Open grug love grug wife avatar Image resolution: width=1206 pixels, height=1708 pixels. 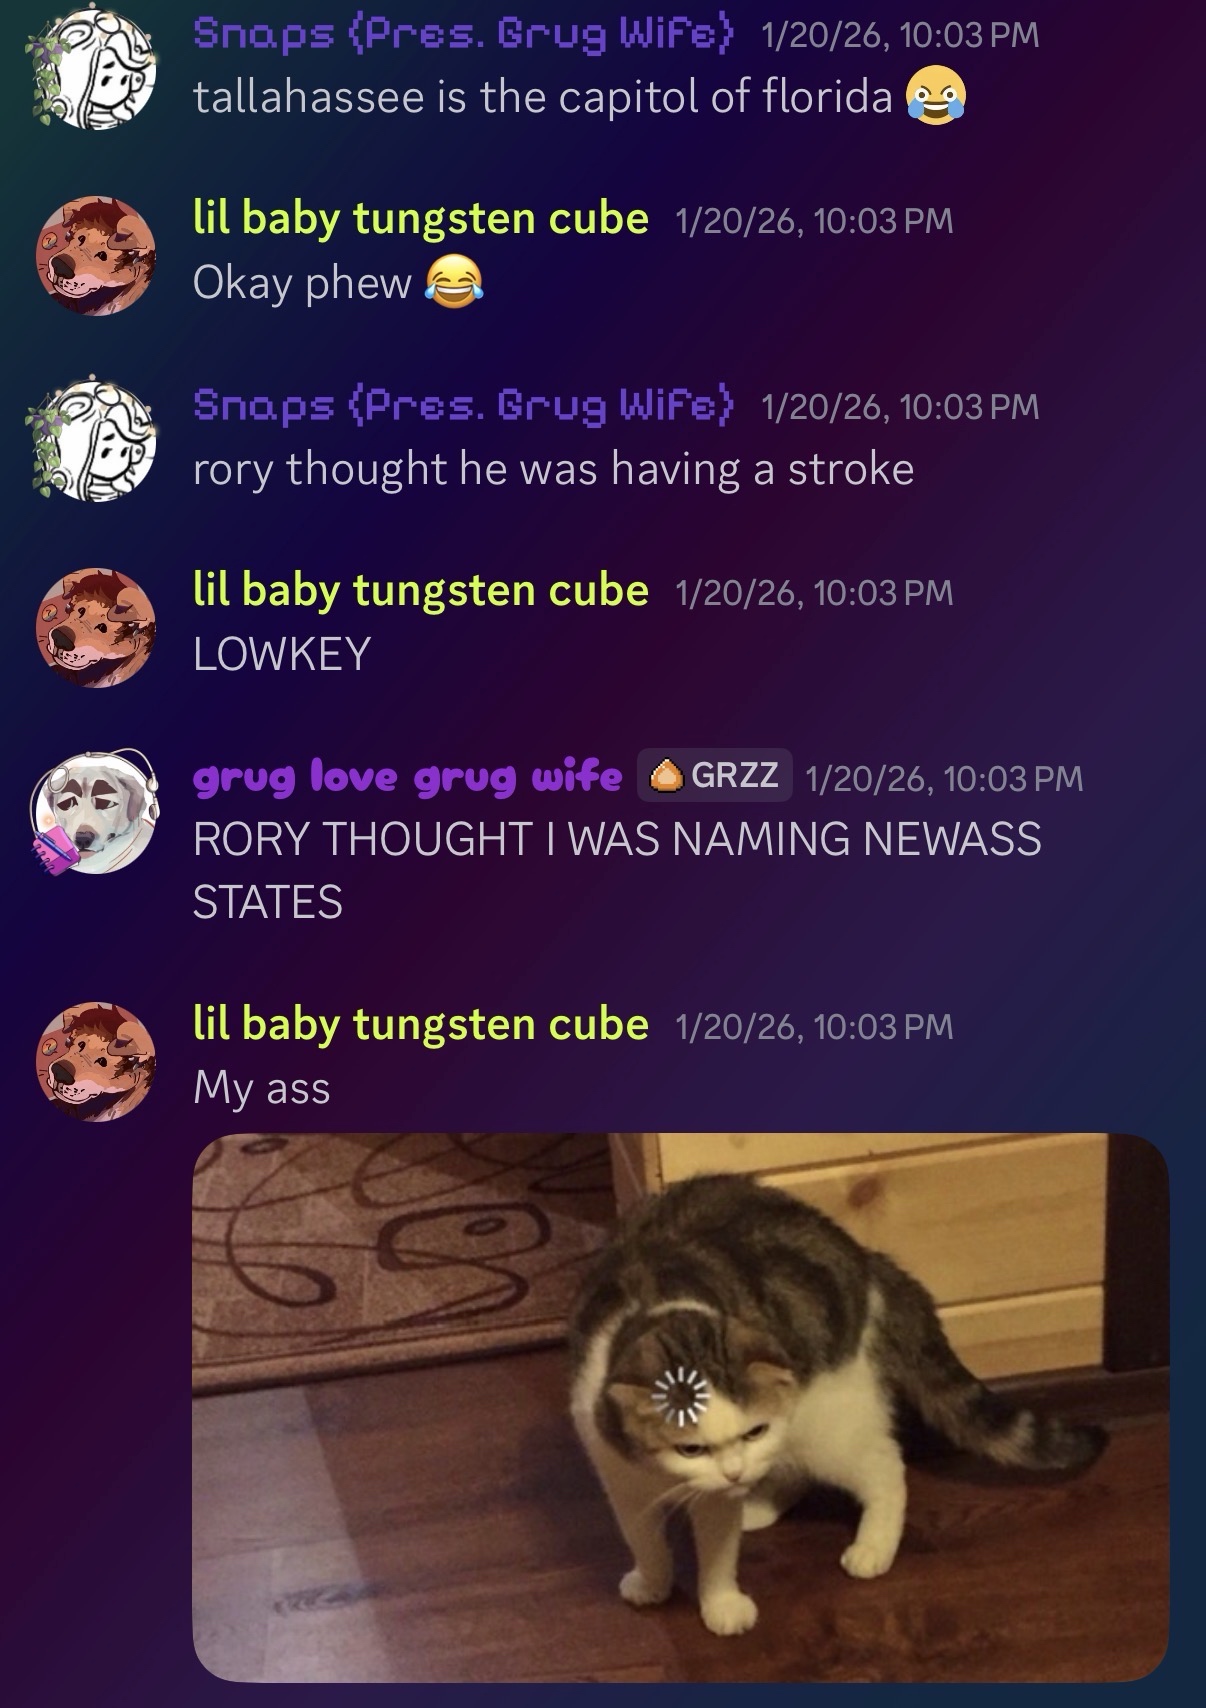pyautogui.click(x=96, y=812)
